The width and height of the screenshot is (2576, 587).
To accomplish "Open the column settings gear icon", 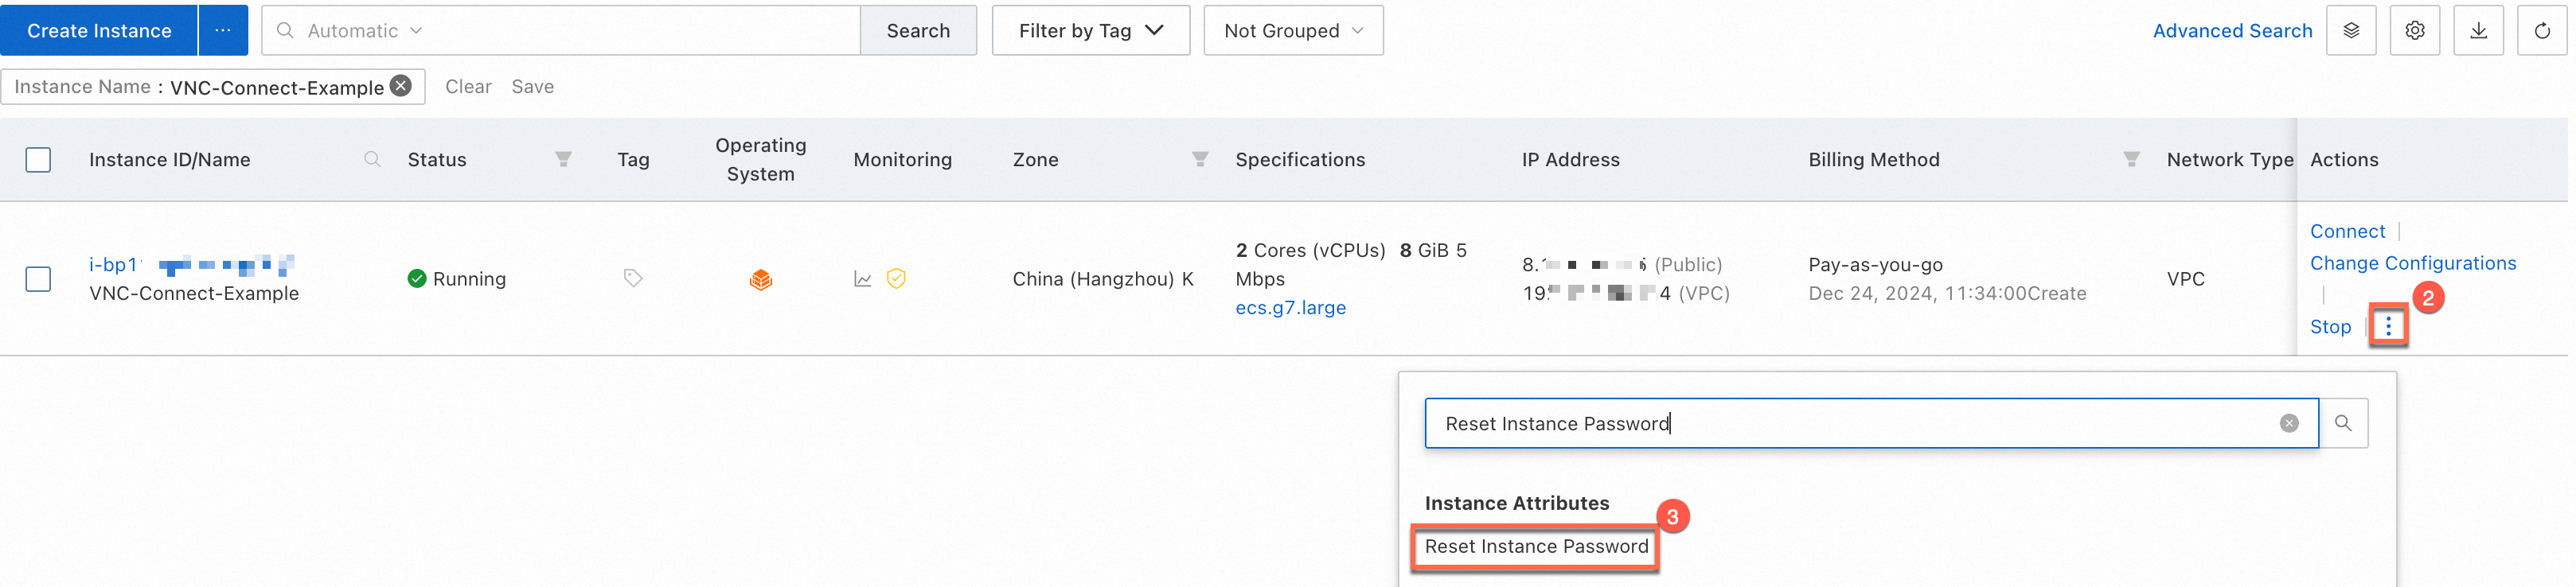I will click(x=2414, y=31).
